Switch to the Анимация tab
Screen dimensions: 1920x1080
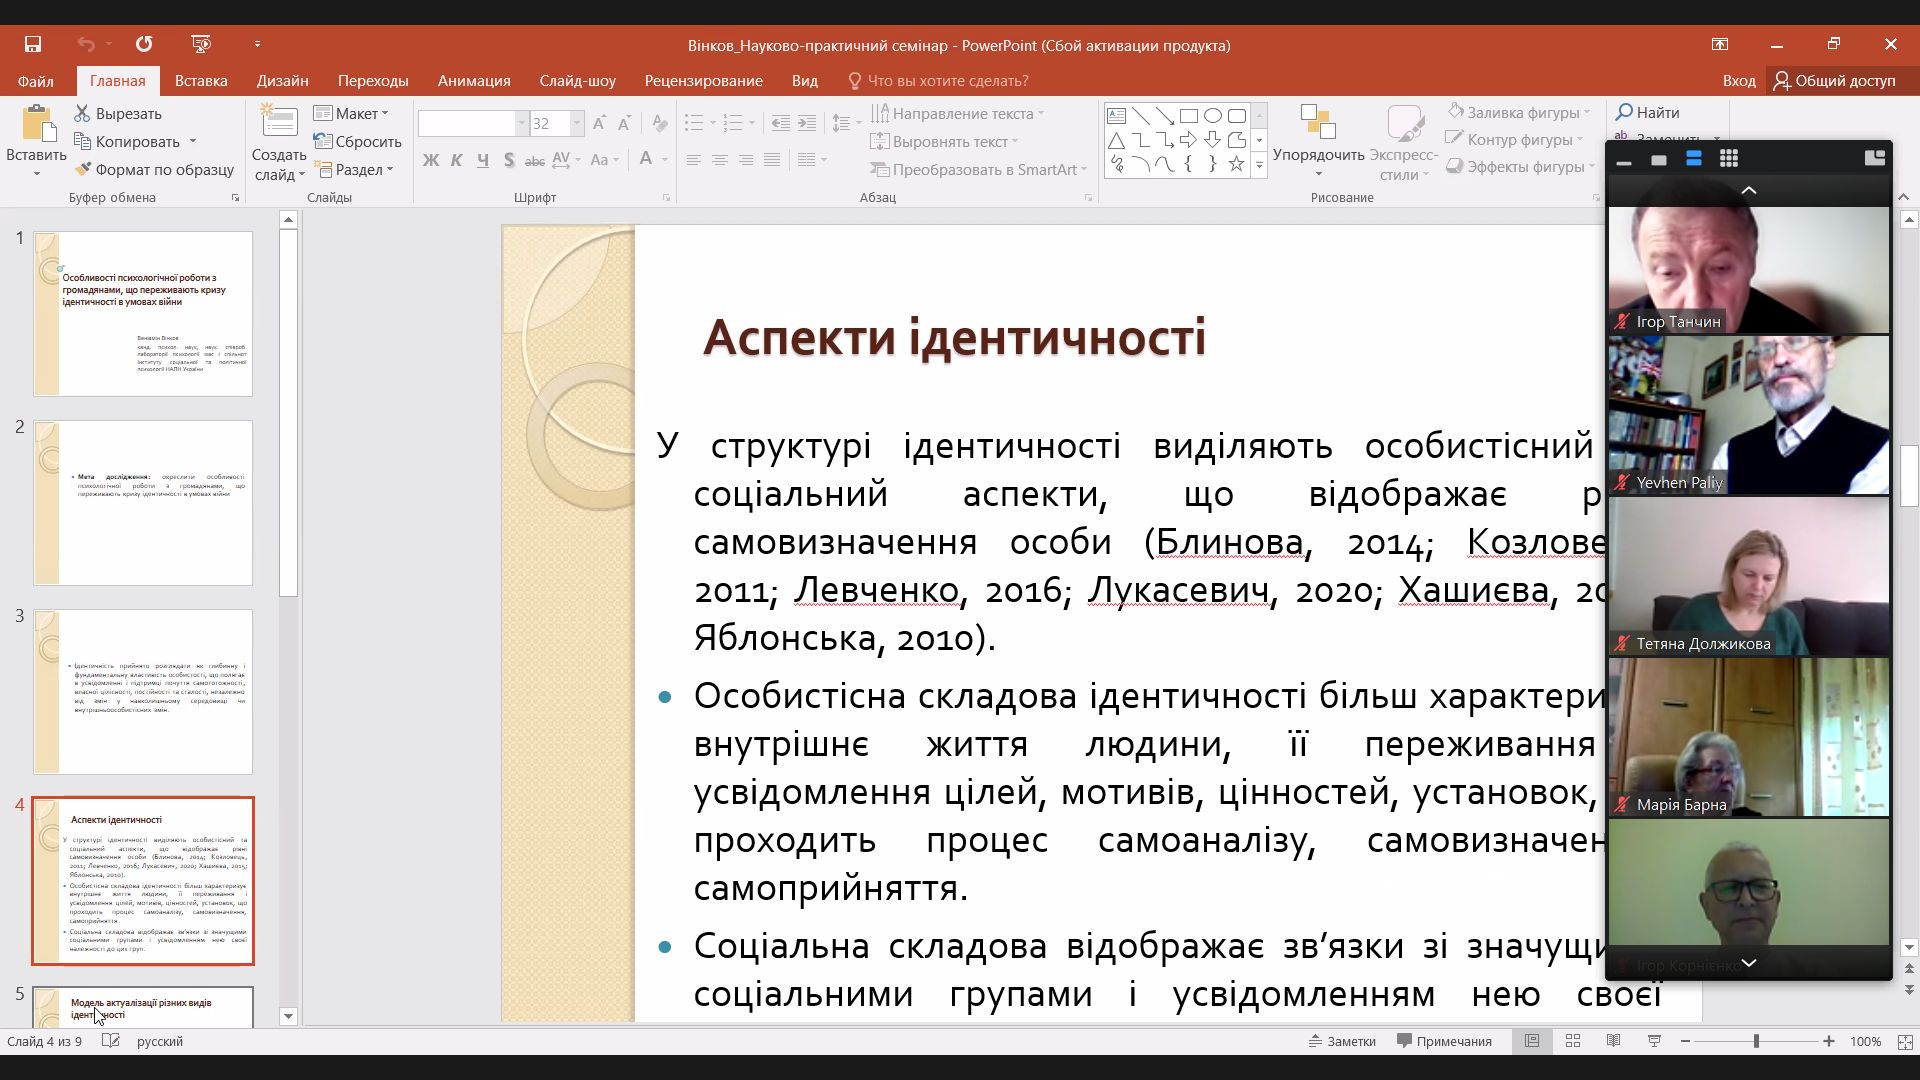474,81
